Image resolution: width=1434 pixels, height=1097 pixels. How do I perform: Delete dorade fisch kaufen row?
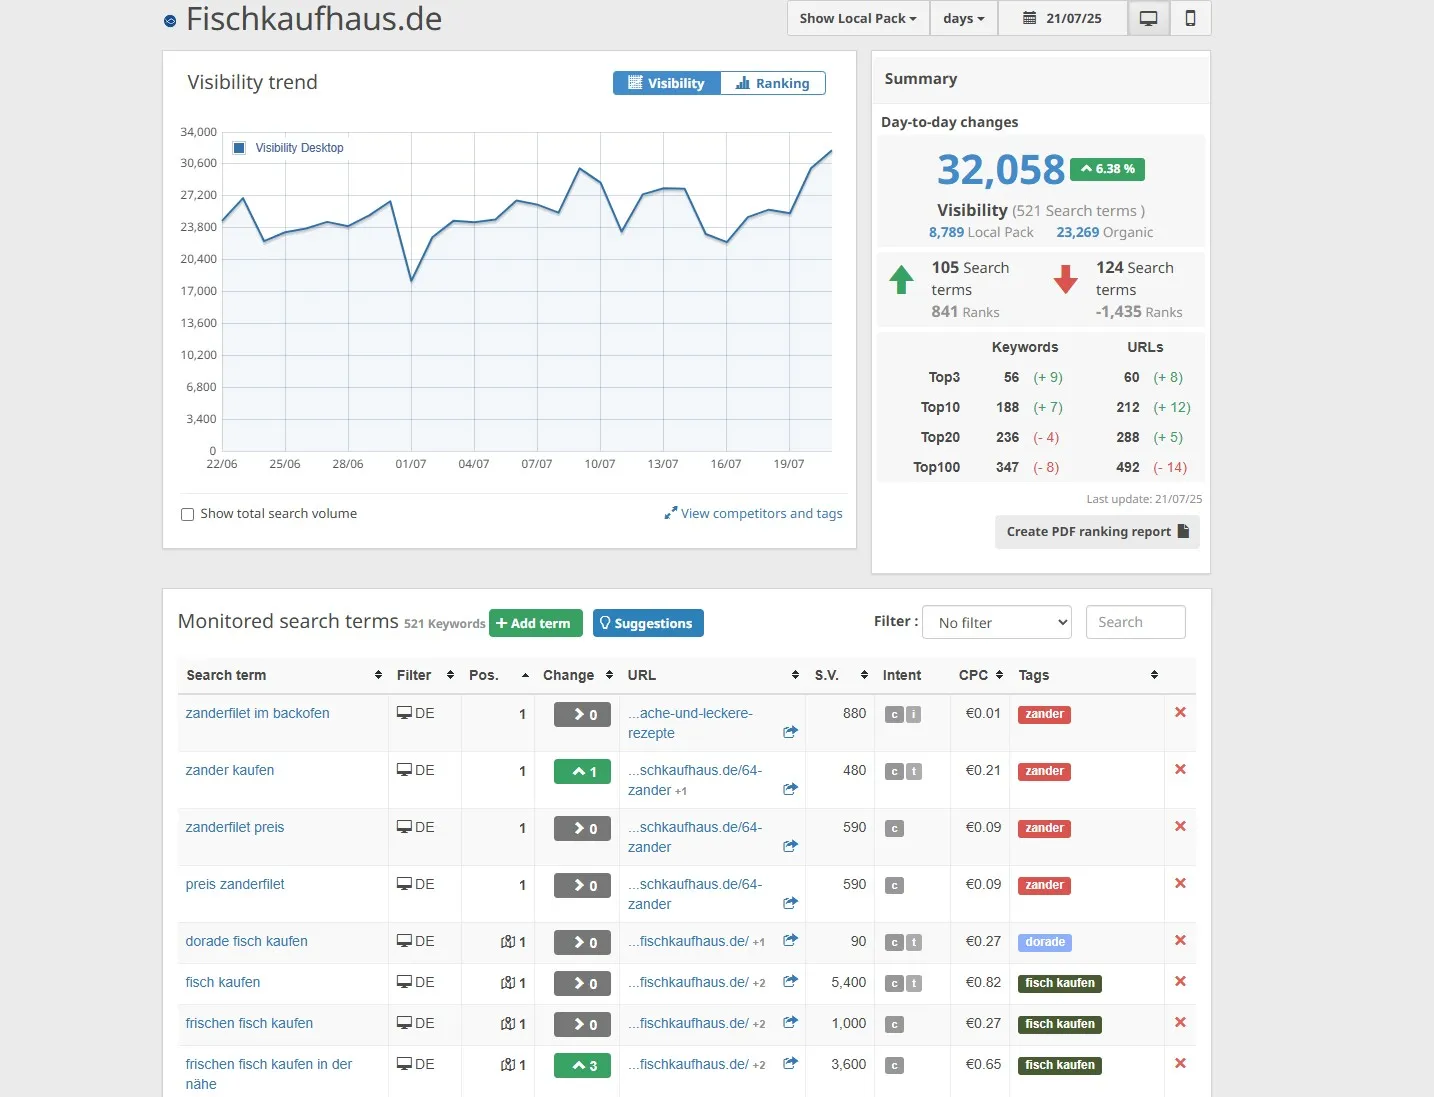click(1180, 940)
